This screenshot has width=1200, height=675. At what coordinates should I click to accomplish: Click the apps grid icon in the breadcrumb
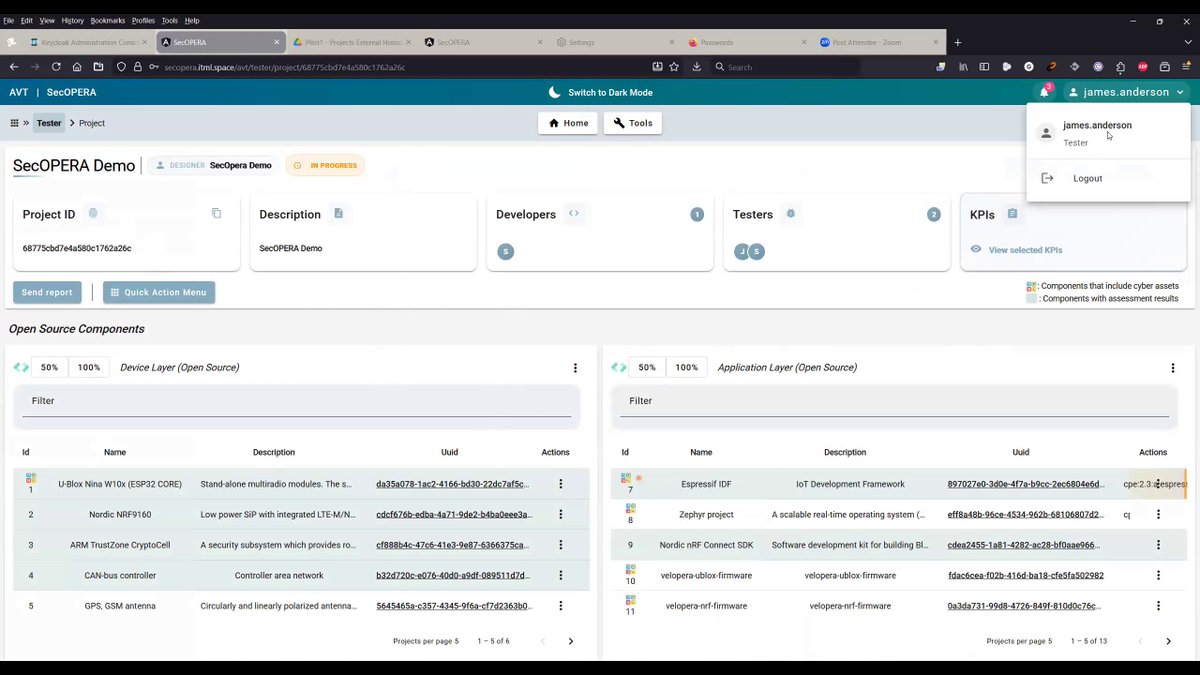pos(14,123)
